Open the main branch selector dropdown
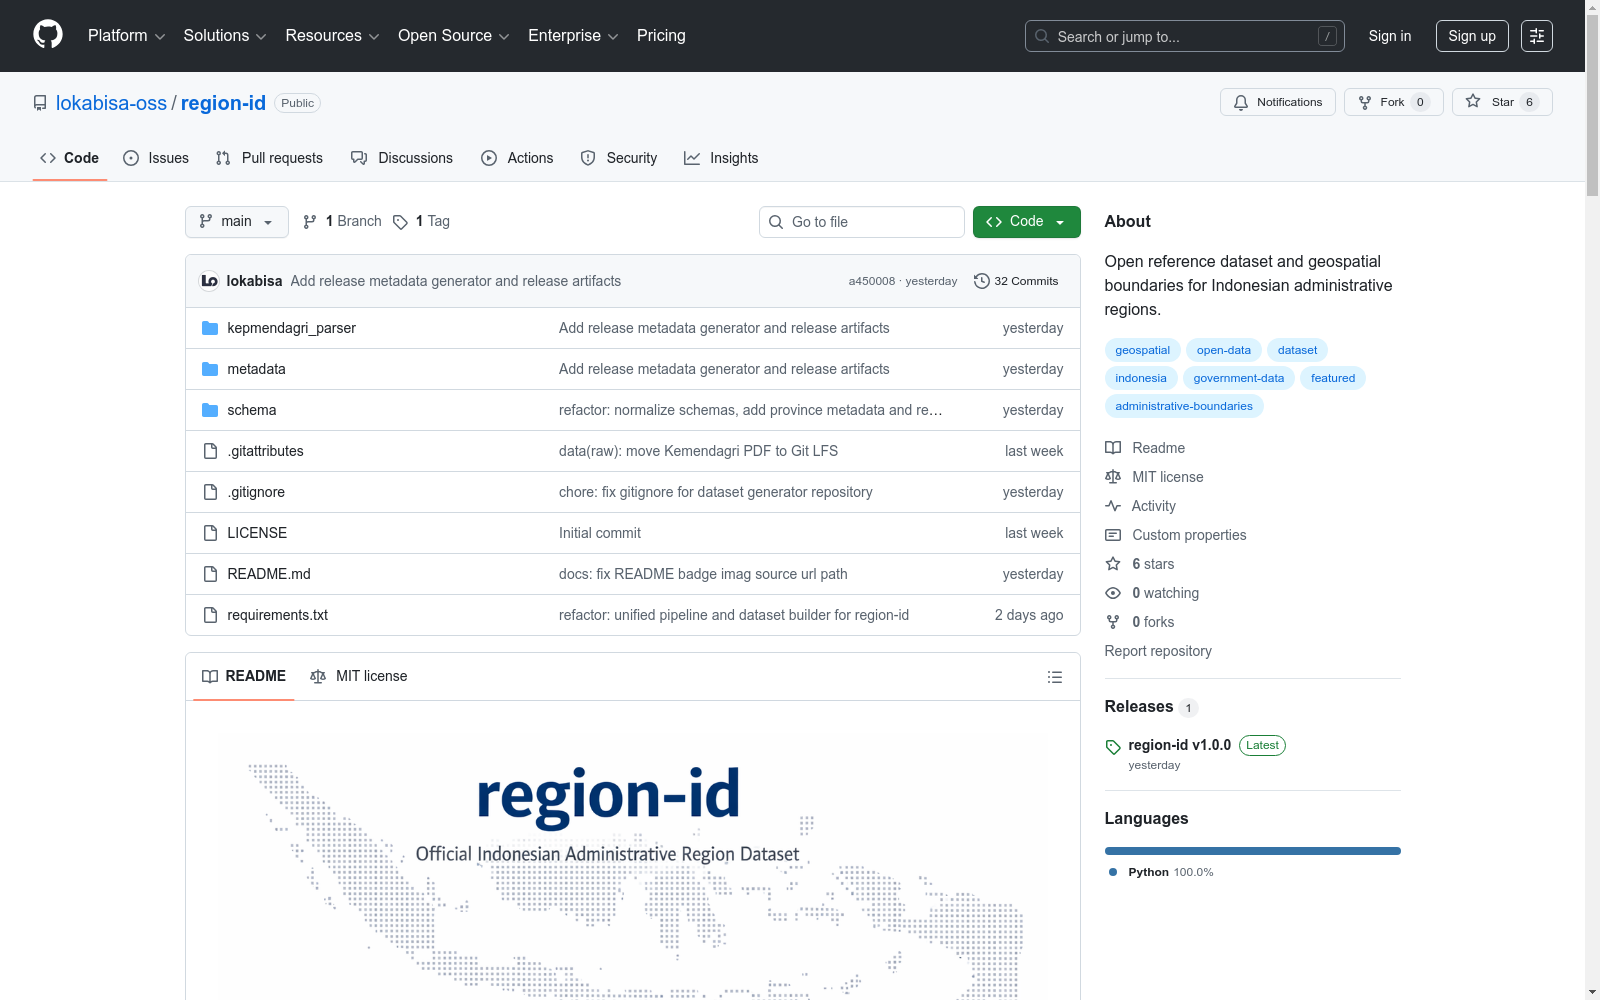Image resolution: width=1600 pixels, height=1000 pixels. 237,222
